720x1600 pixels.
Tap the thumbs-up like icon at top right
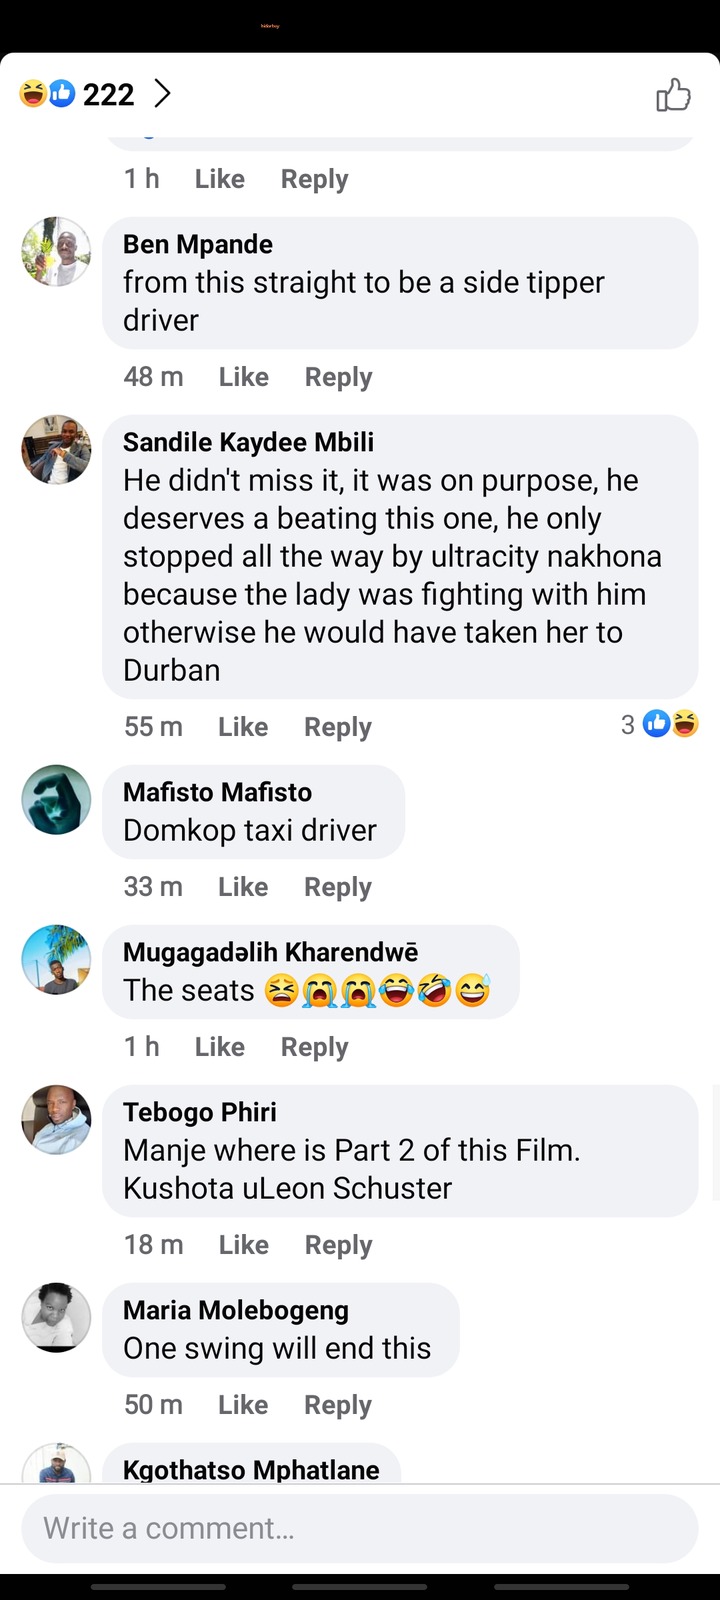(x=673, y=95)
